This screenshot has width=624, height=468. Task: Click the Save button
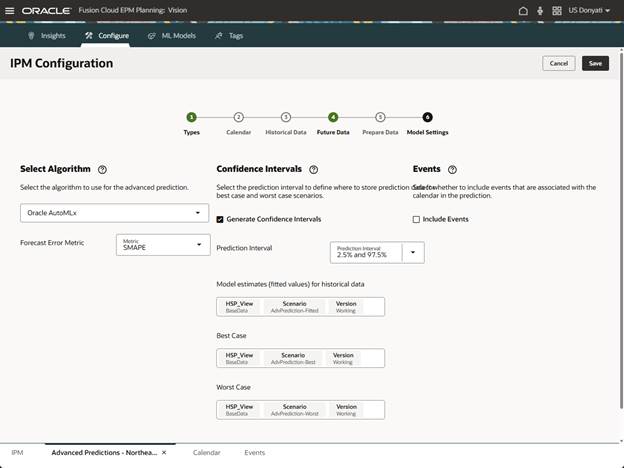(x=595, y=63)
